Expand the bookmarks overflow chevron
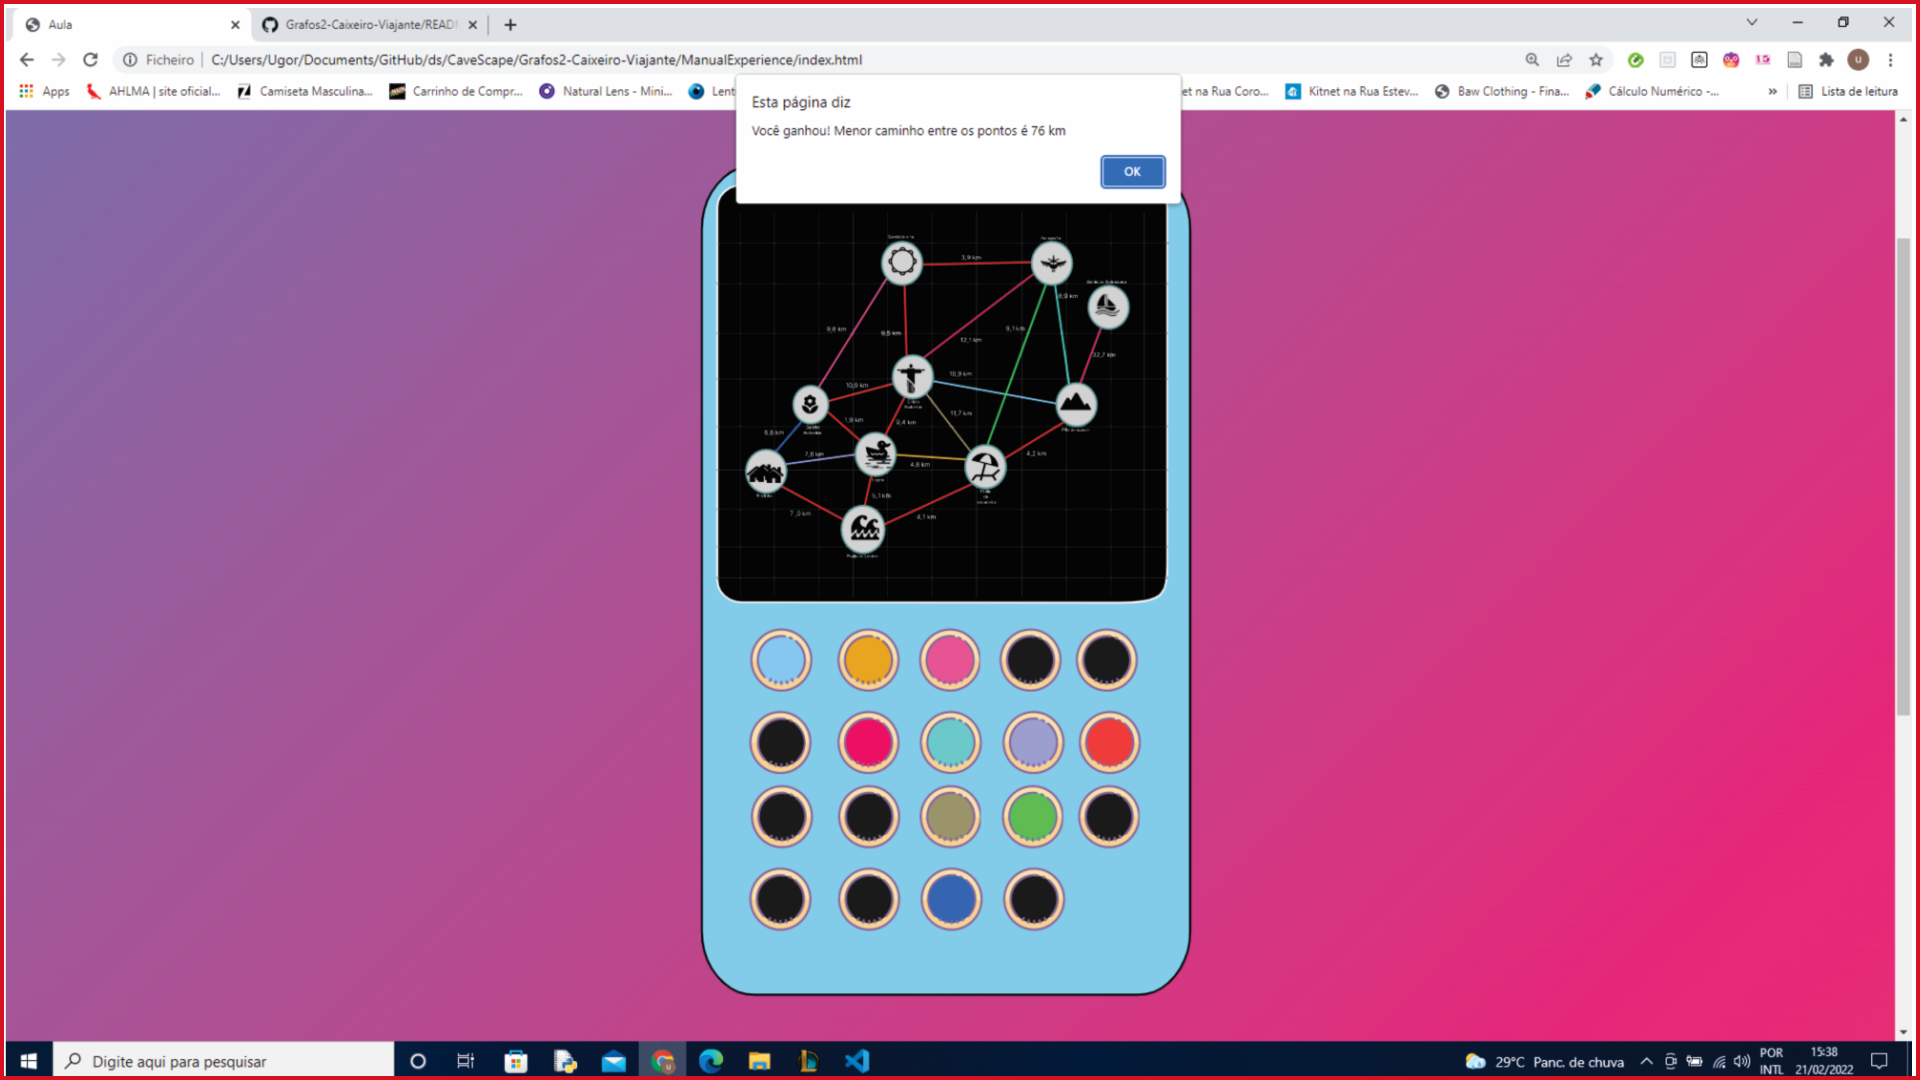 pyautogui.click(x=1772, y=91)
